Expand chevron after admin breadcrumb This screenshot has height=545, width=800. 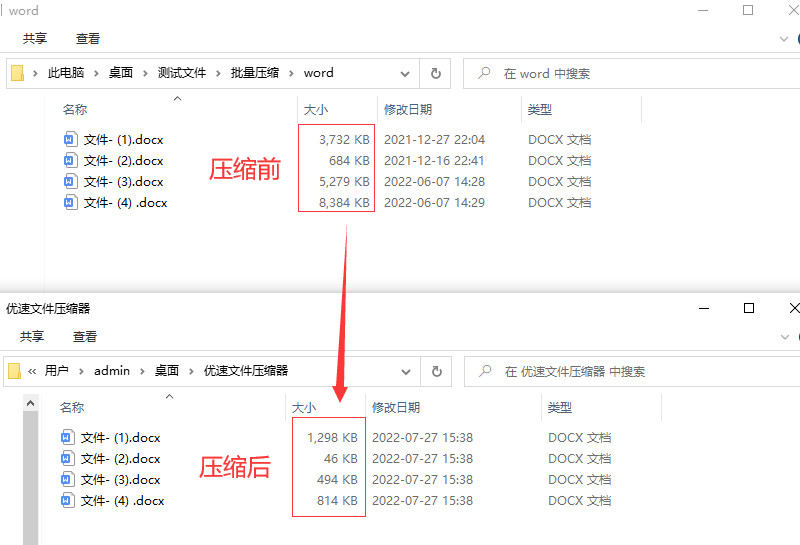click(x=142, y=371)
